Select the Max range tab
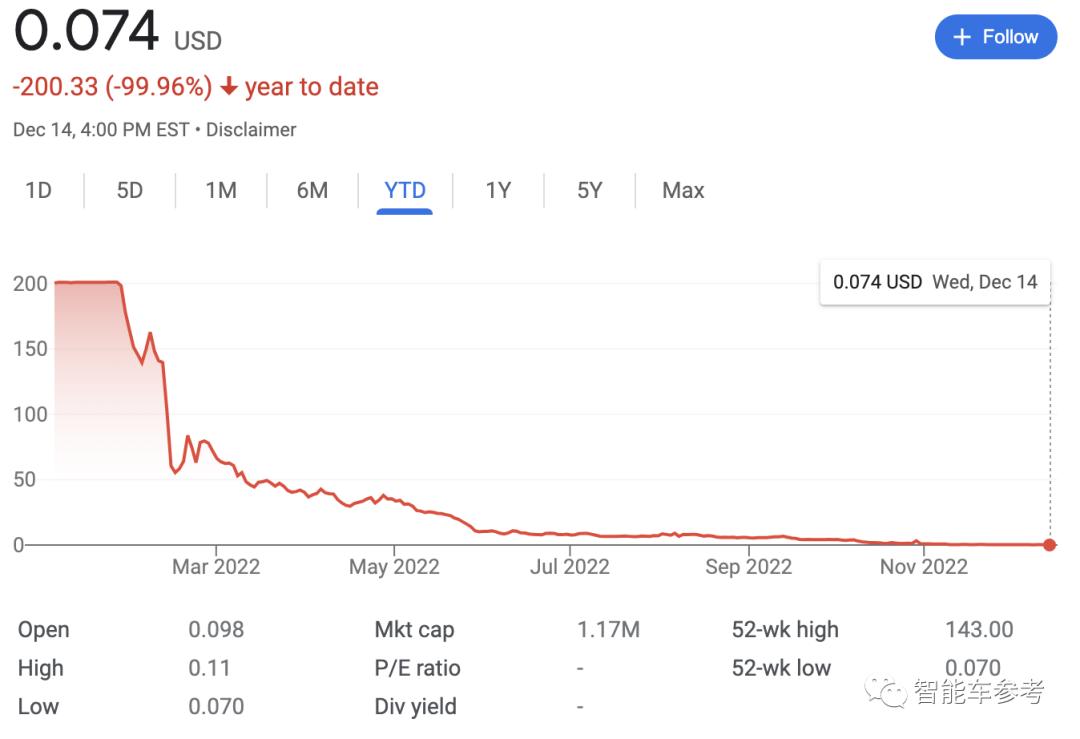Viewport: 1080px width, 739px height. (683, 190)
